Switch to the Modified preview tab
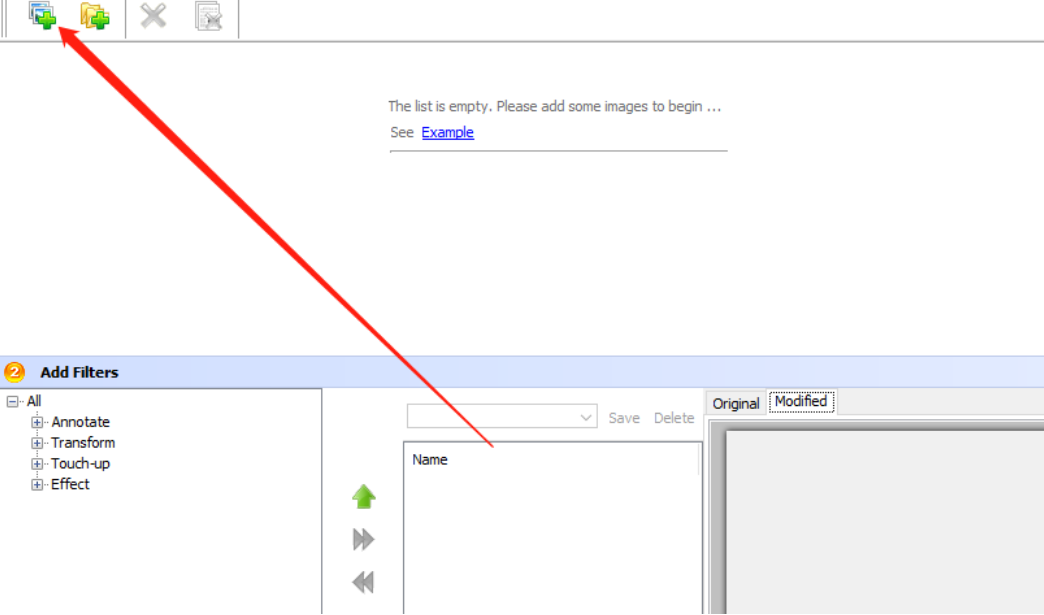Screen dimensions: 1044x615 [801, 401]
